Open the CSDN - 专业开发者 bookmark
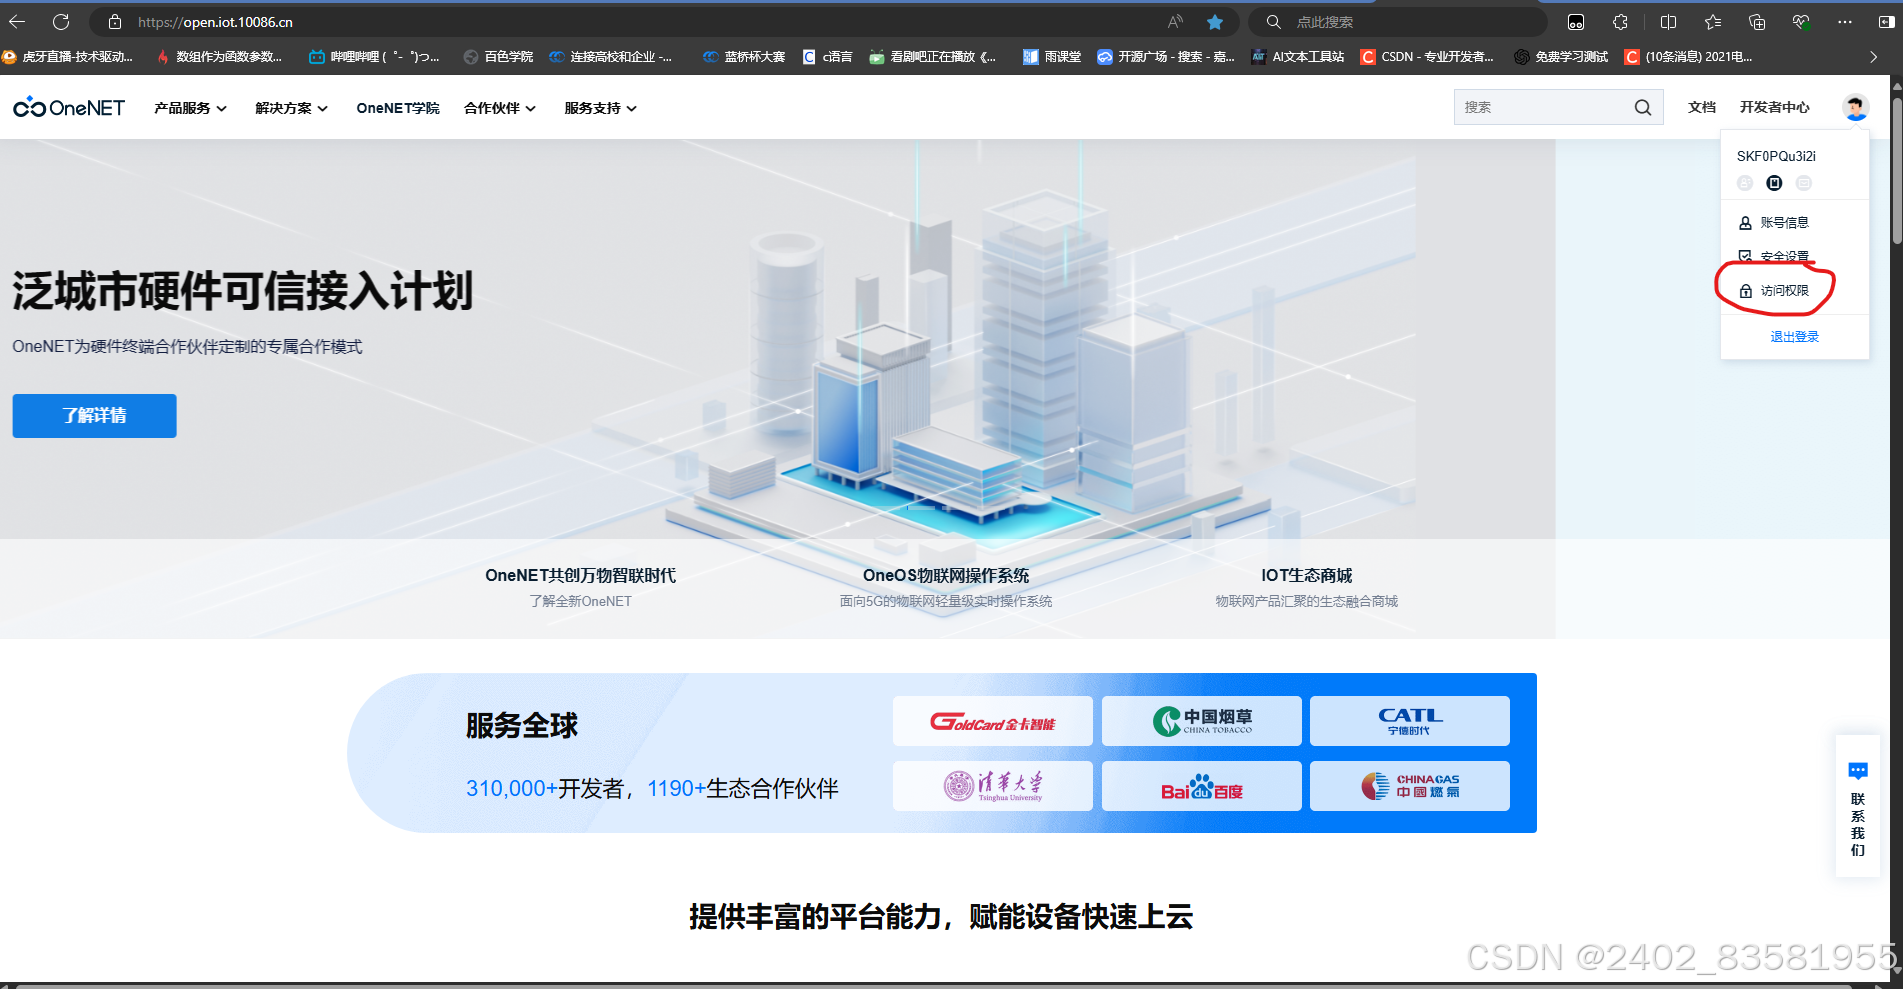Image resolution: width=1903 pixels, height=989 pixels. (x=1427, y=57)
